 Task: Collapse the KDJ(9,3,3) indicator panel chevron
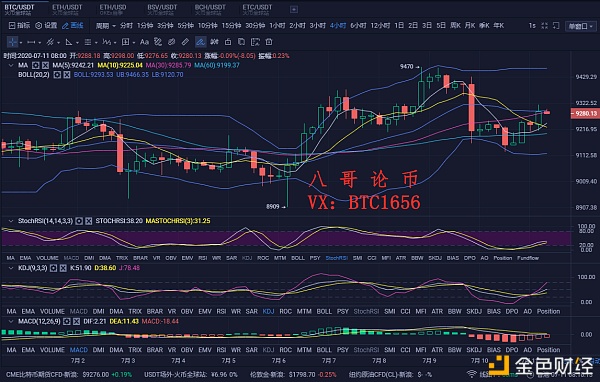(x=11, y=268)
